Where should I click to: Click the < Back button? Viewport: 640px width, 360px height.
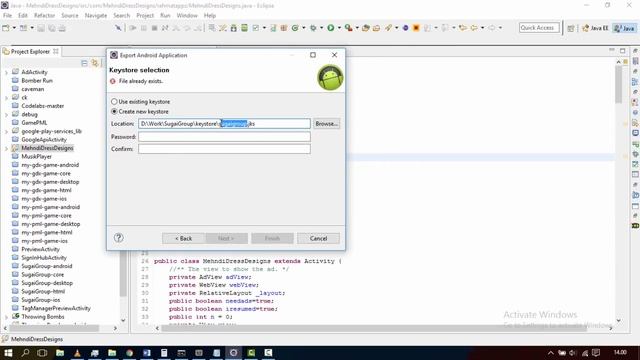point(184,238)
